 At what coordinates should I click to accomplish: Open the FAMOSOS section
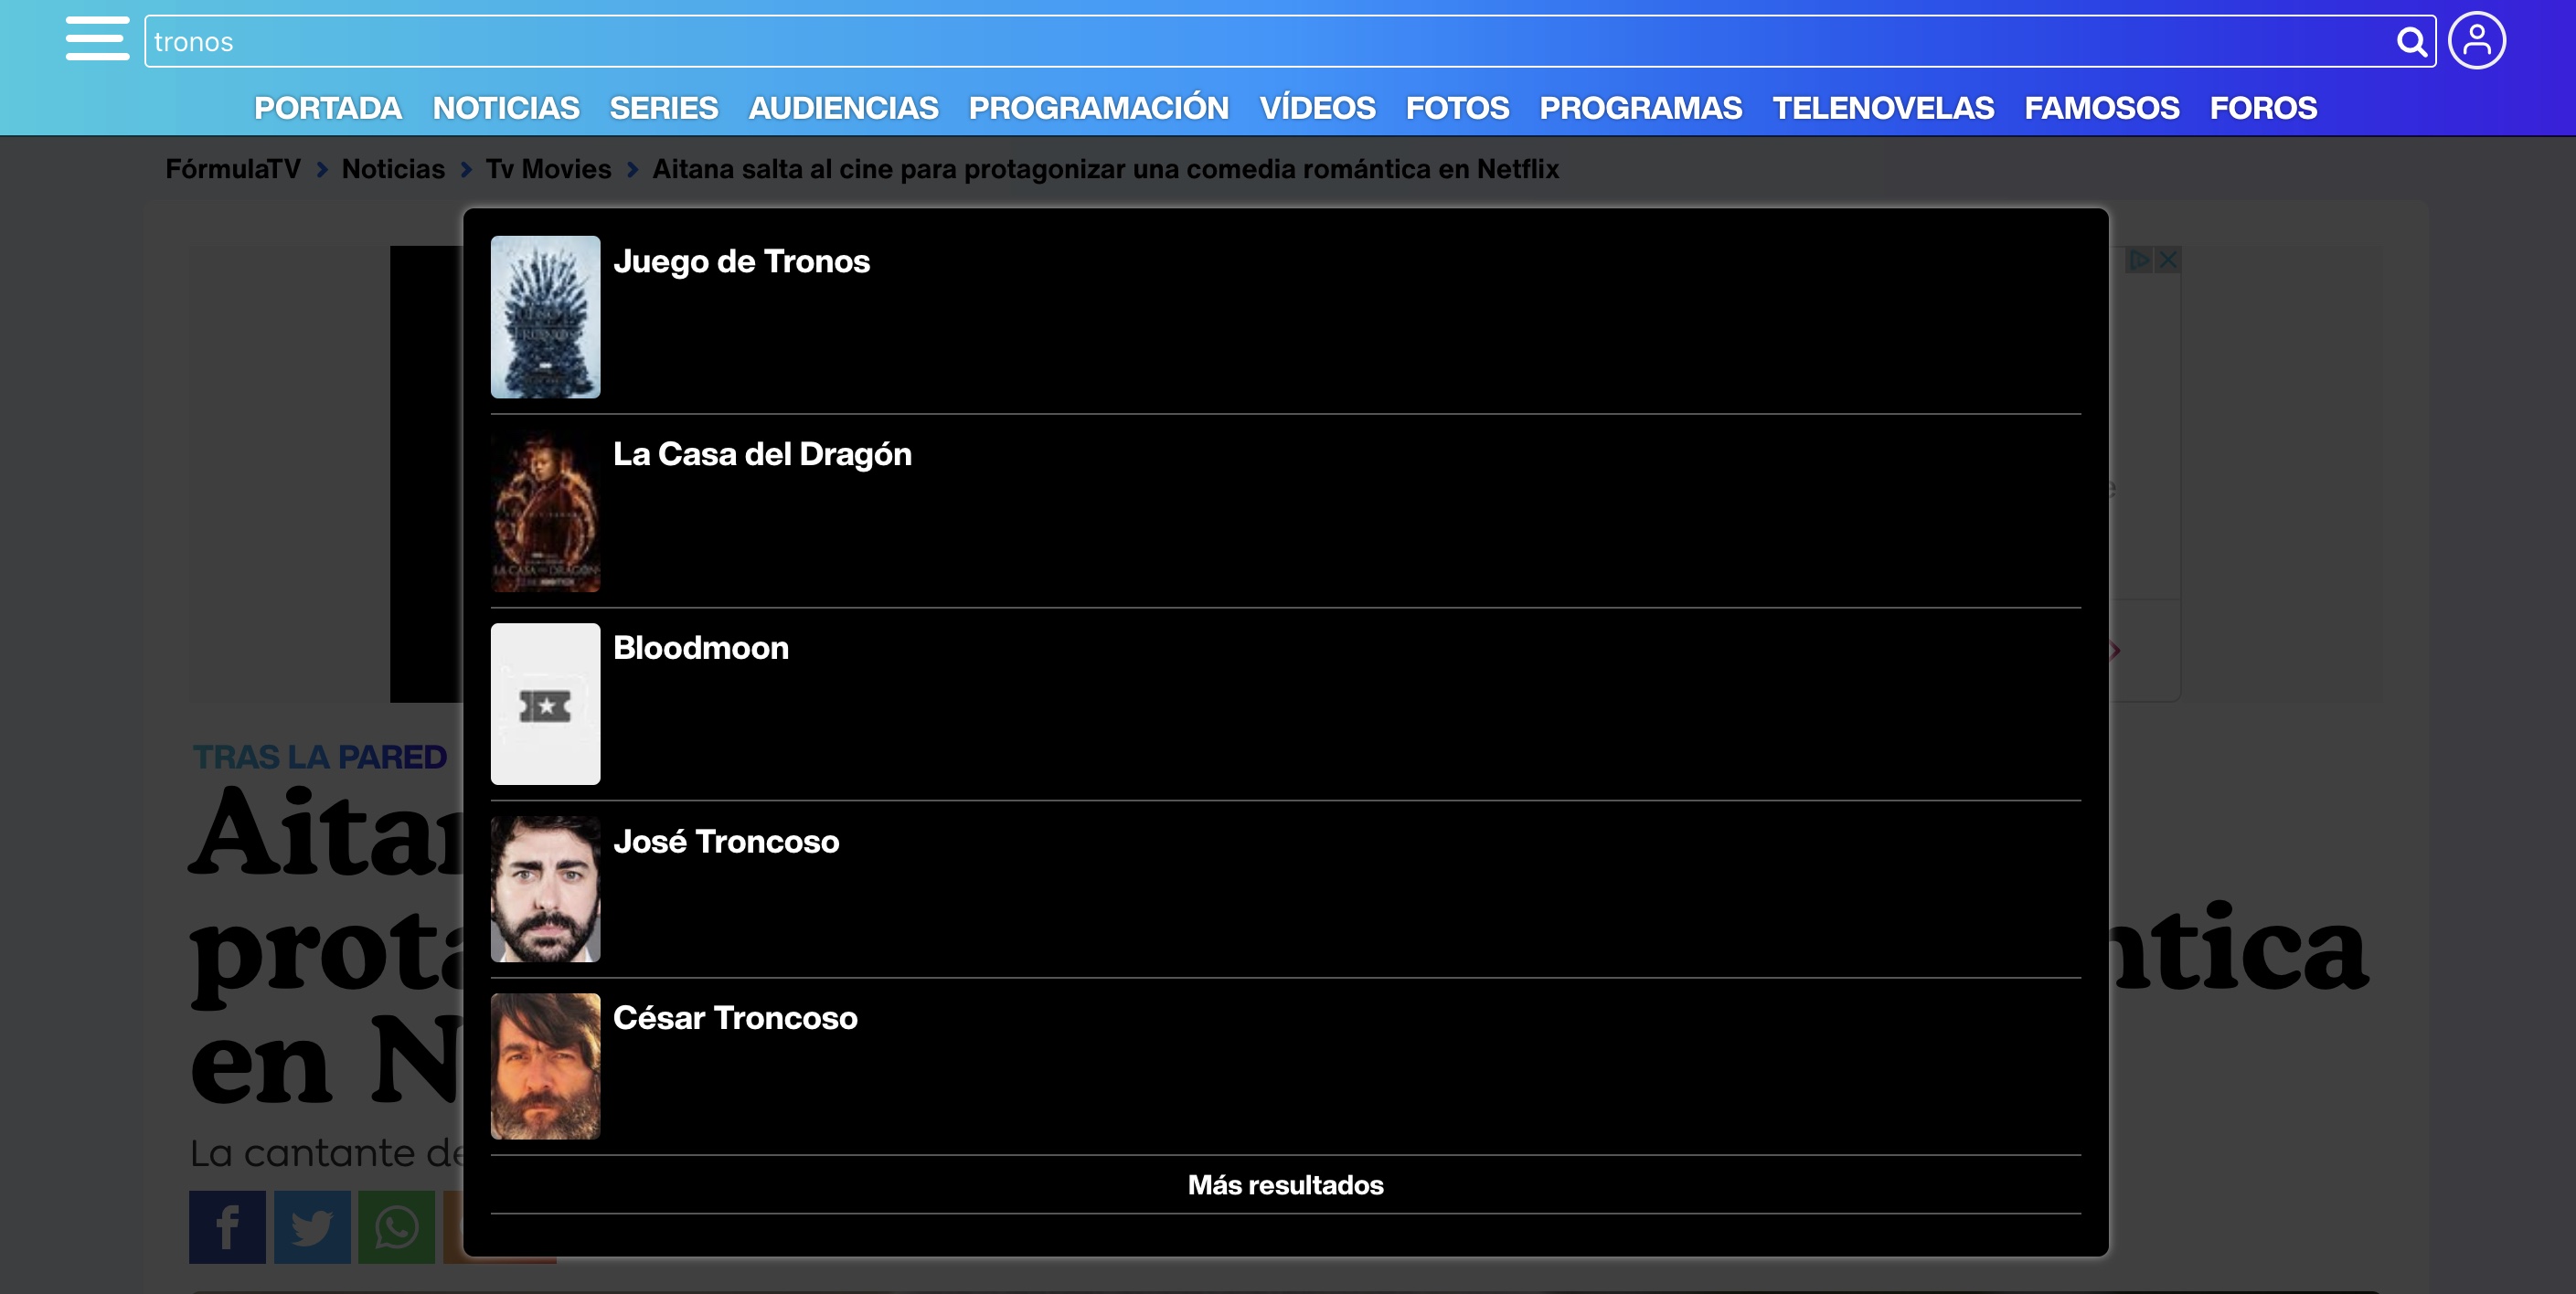pyautogui.click(x=2102, y=108)
